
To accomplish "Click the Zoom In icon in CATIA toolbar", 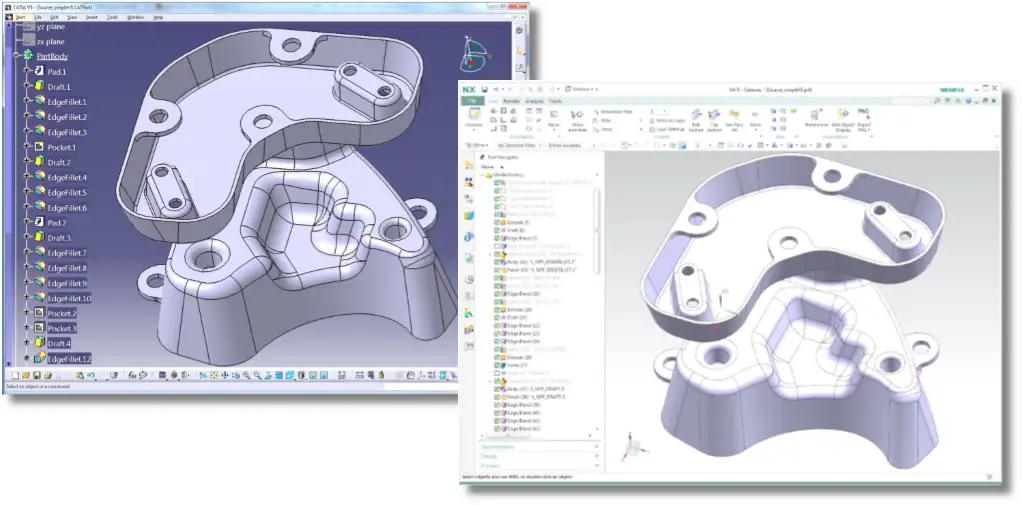I will [x=246, y=375].
